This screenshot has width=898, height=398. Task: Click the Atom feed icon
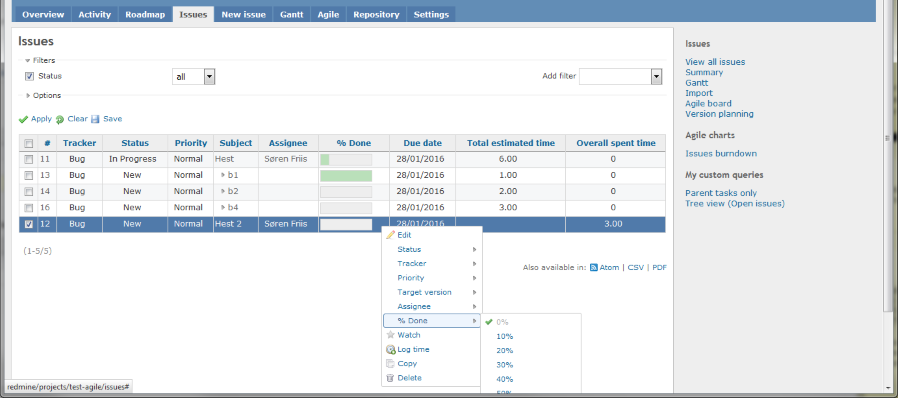(594, 267)
